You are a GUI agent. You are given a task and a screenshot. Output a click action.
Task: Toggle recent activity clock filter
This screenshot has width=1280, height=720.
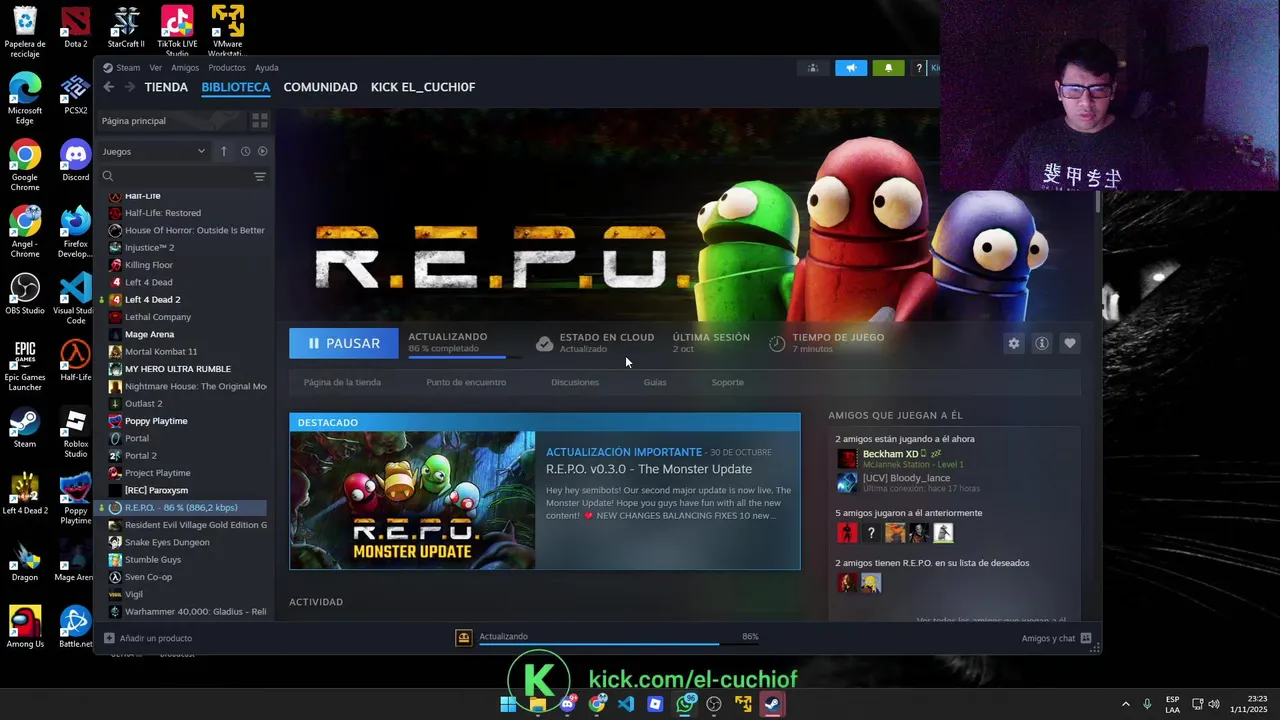(245, 151)
